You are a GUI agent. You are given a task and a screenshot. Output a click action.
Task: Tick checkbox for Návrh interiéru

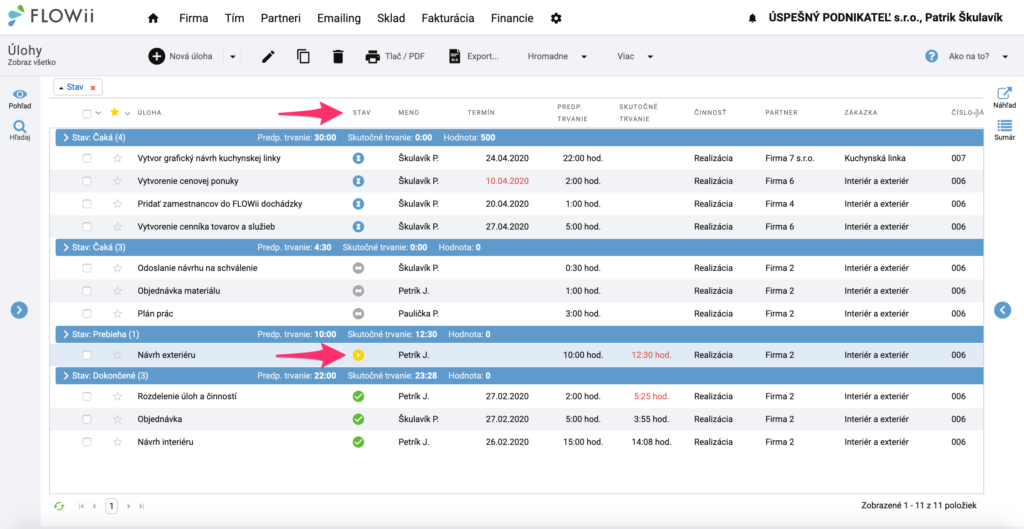[x=87, y=442]
